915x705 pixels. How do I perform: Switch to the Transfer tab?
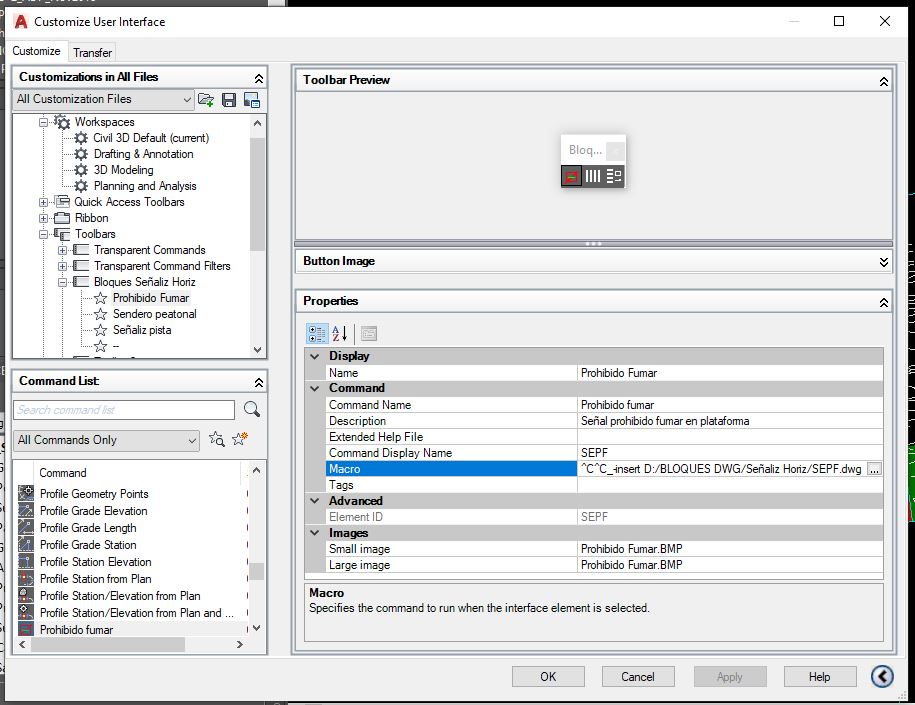click(x=92, y=53)
